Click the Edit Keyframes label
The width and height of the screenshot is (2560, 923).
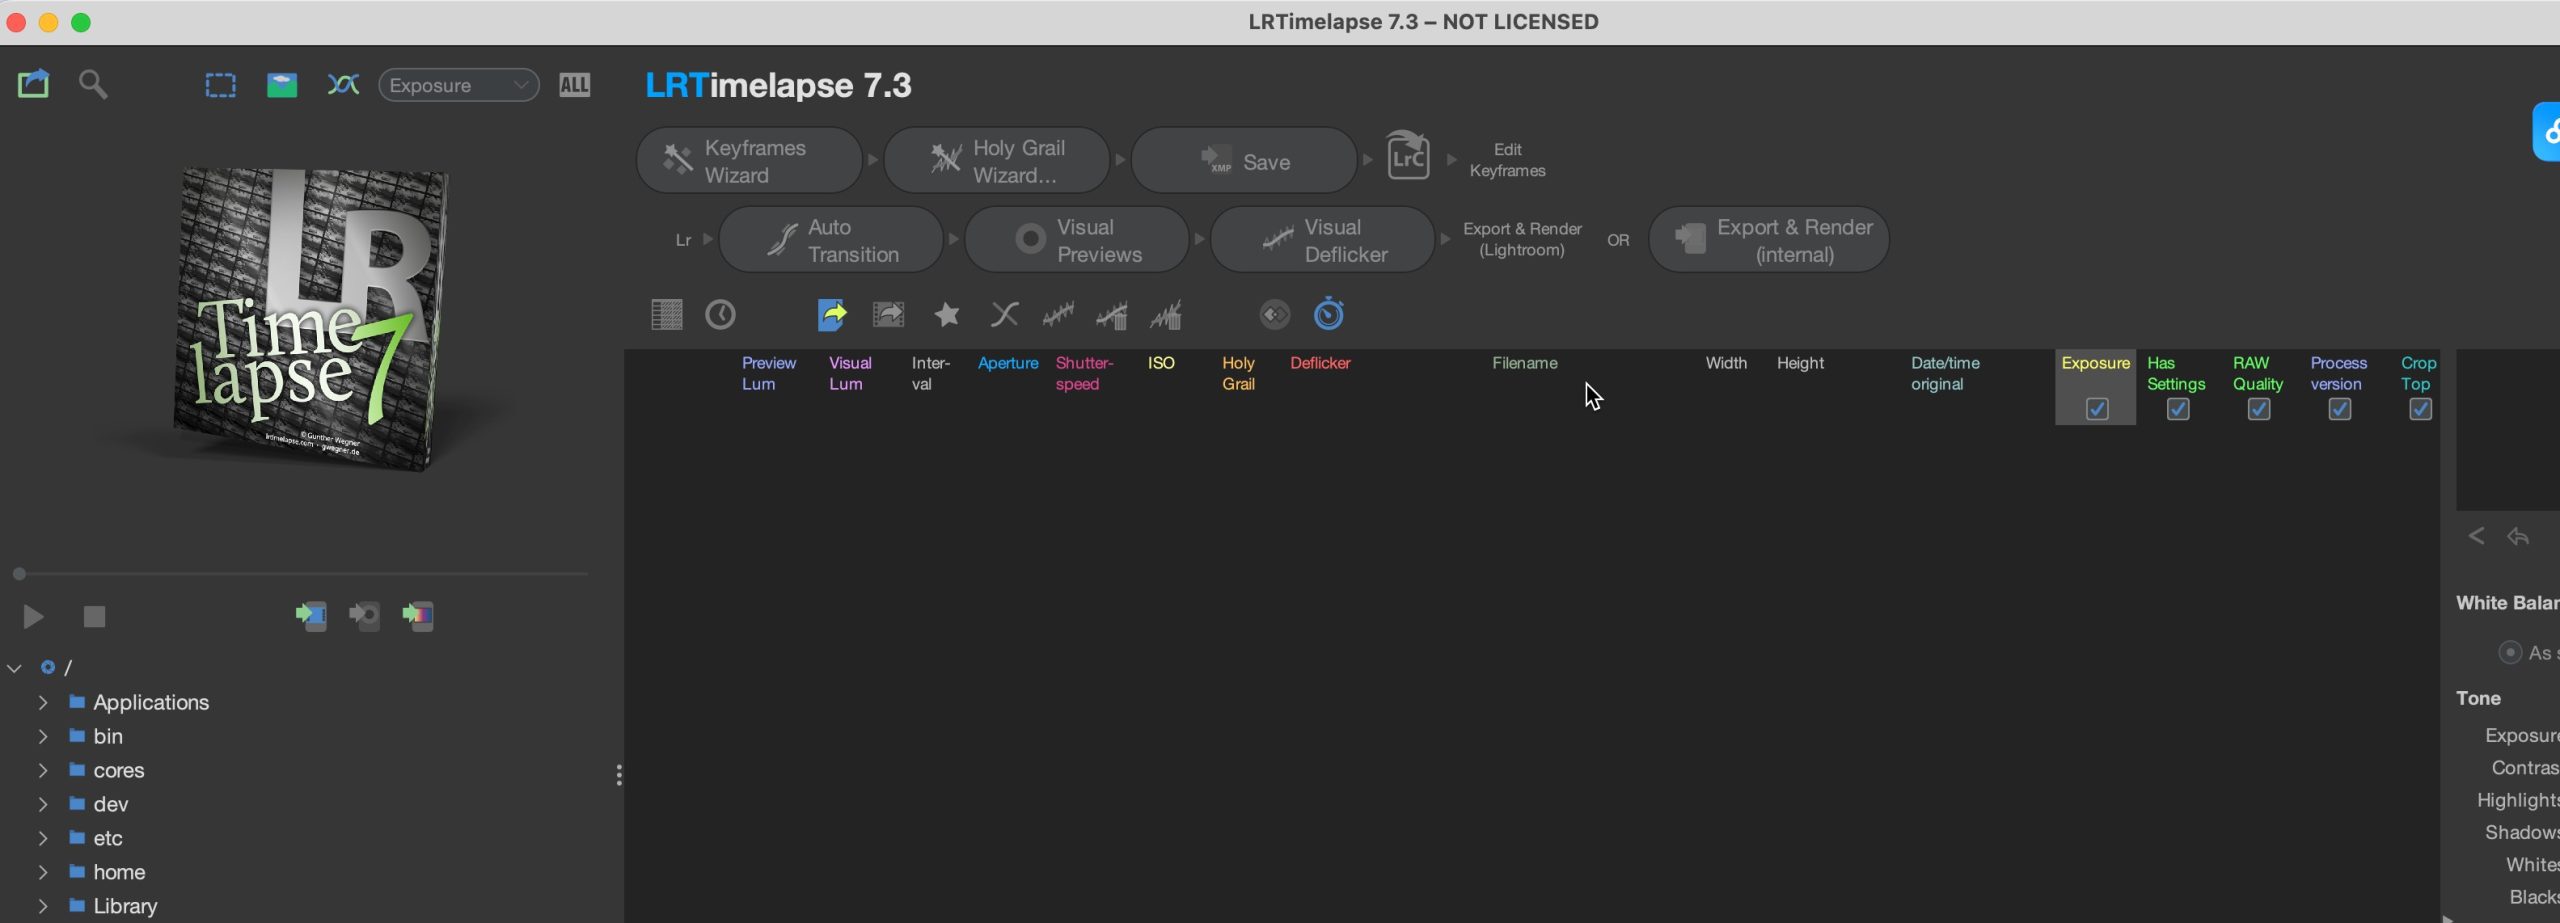click(1507, 160)
